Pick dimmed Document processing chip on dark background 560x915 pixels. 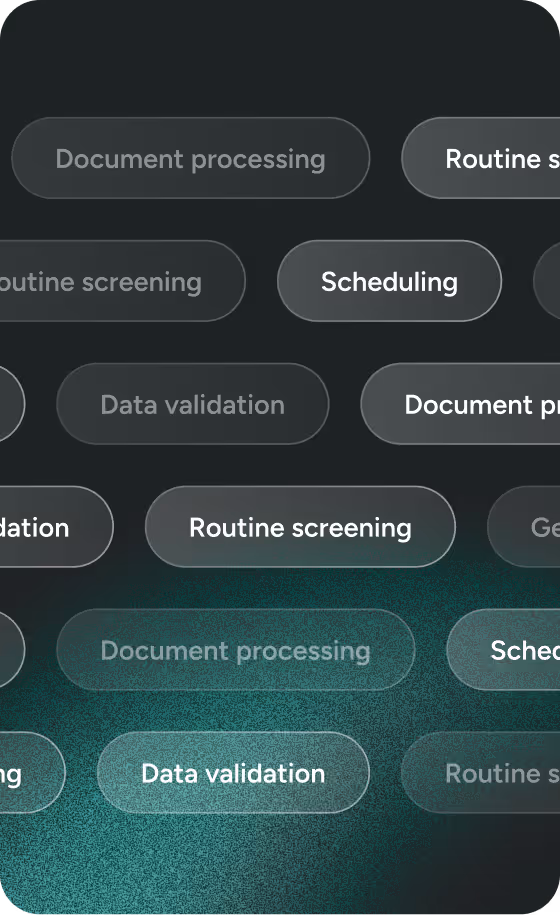point(190,158)
